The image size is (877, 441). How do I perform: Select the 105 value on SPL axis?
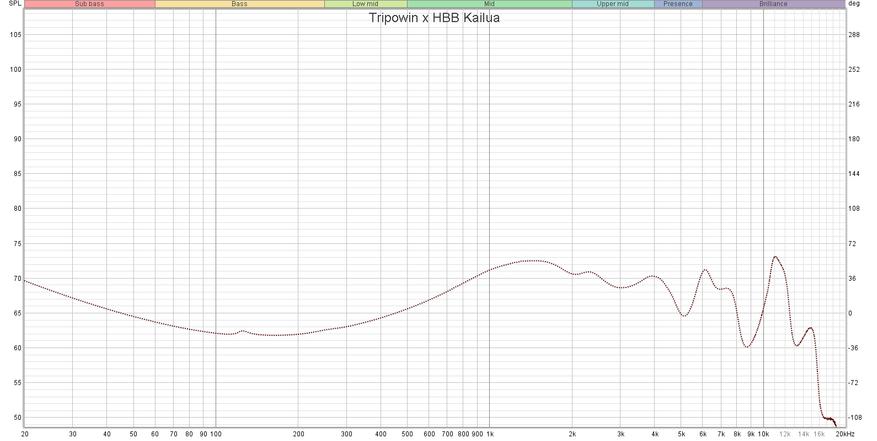pos(16,35)
